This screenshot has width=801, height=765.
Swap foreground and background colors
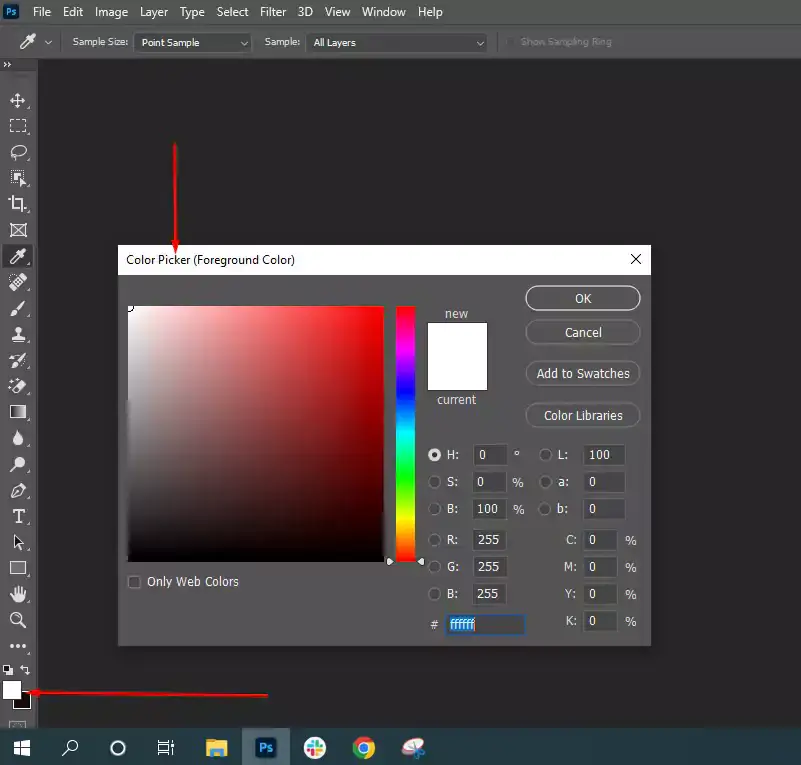(25, 670)
